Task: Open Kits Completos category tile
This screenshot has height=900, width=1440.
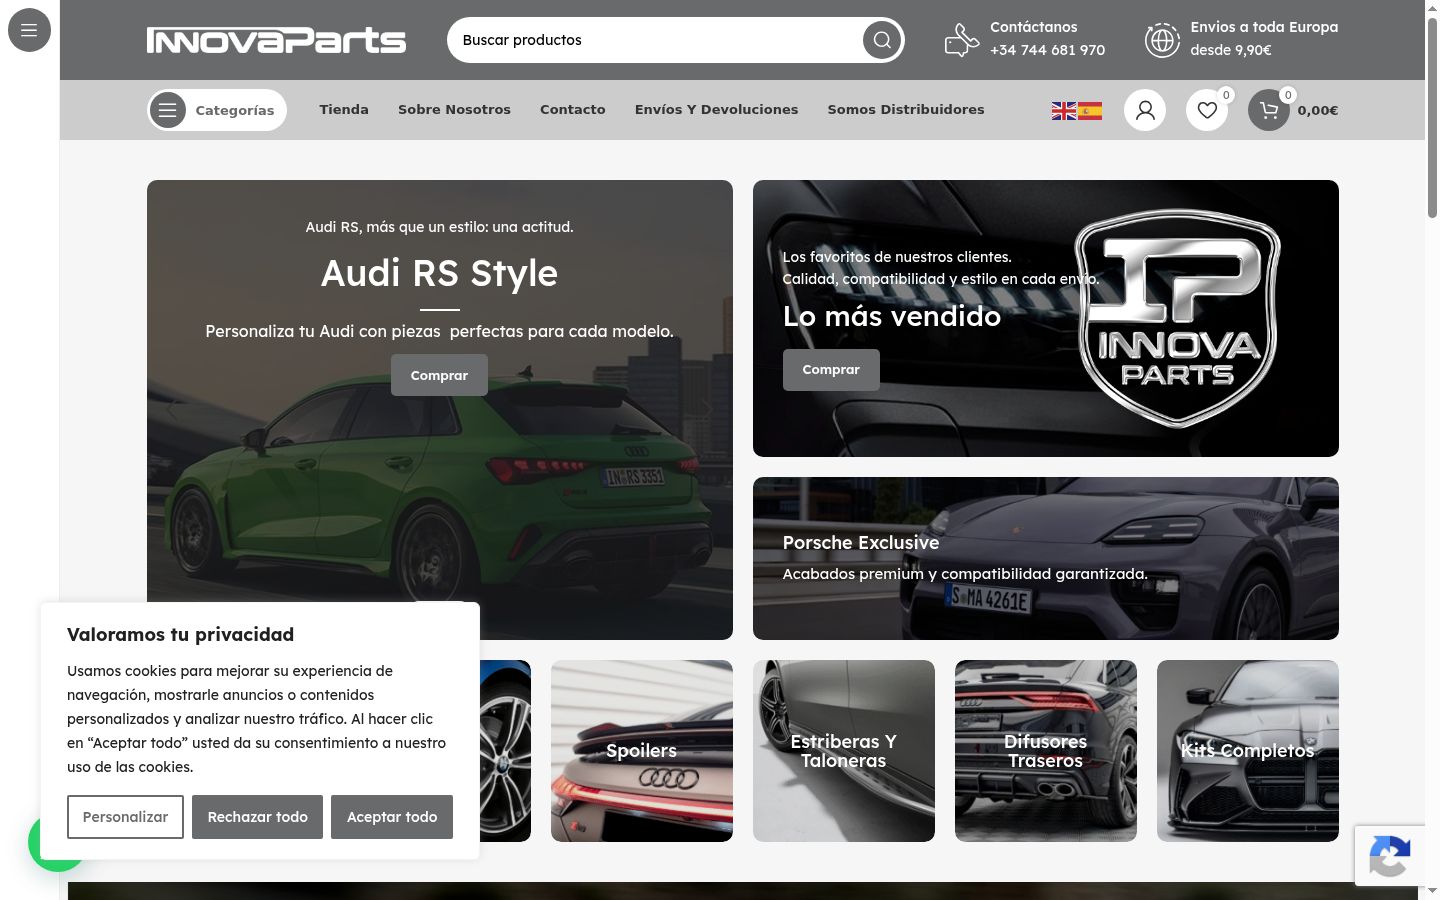Action: [x=1248, y=751]
